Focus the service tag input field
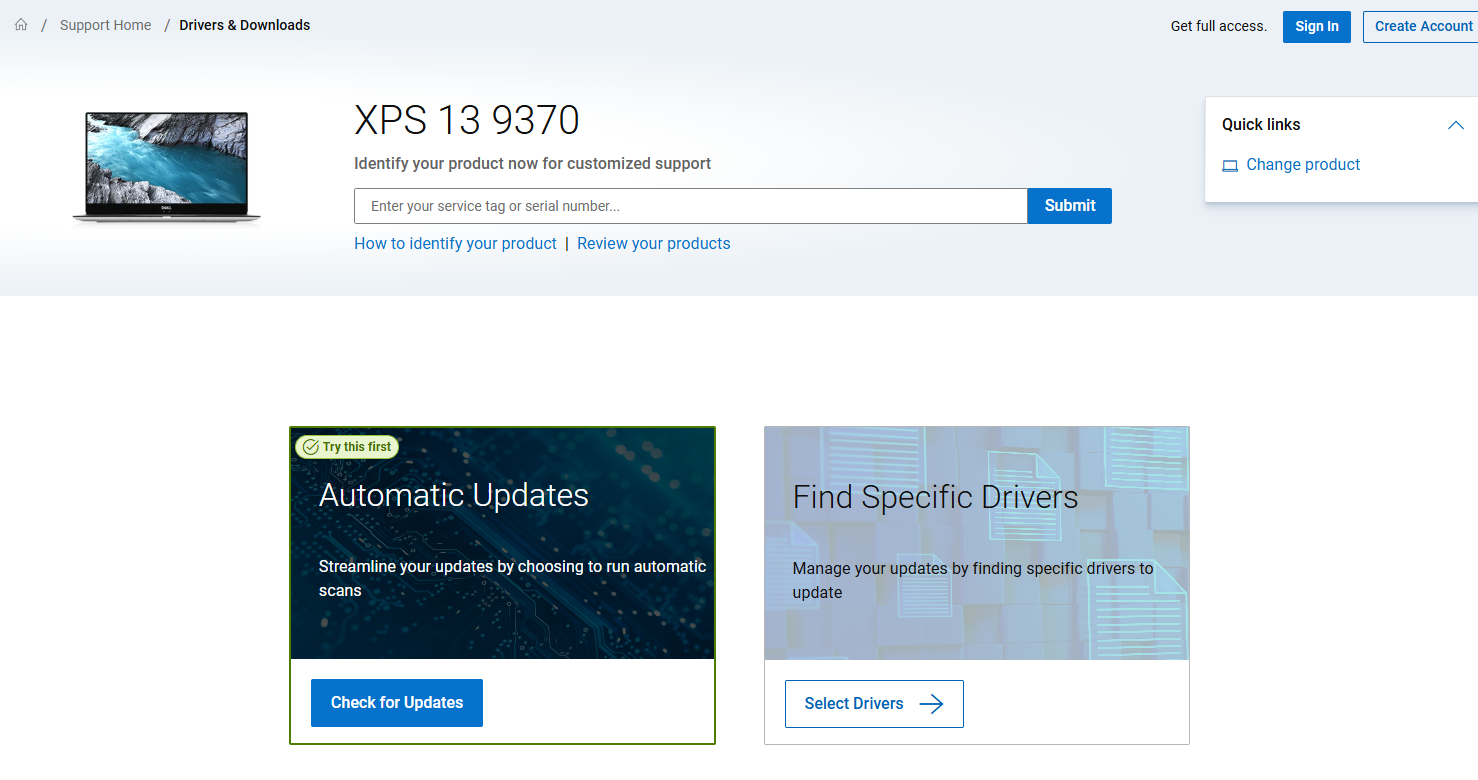 click(691, 206)
